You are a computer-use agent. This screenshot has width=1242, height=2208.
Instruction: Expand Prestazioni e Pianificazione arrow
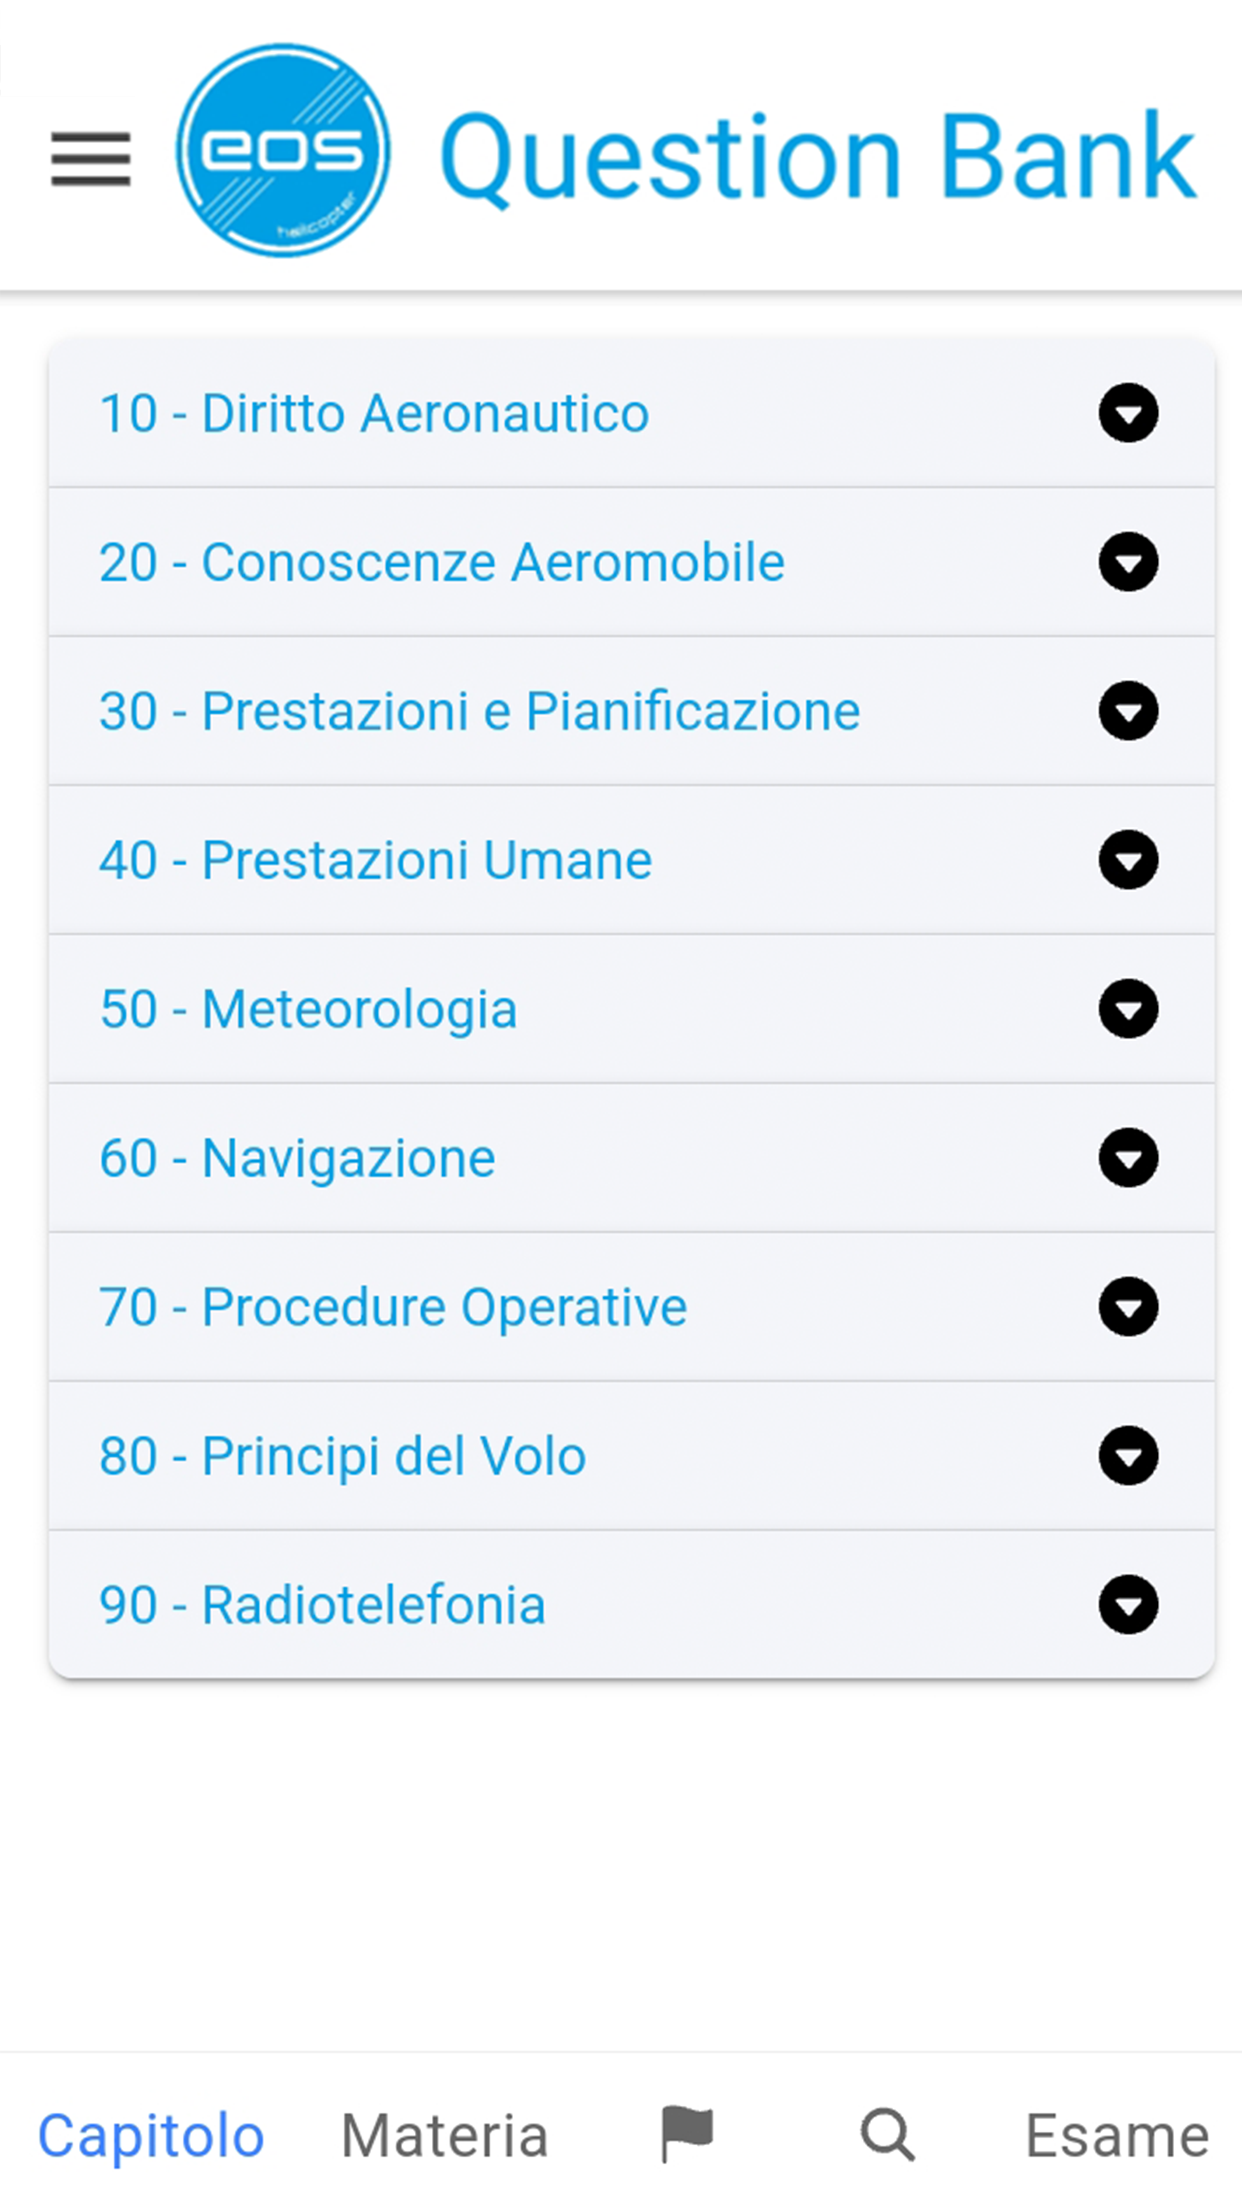coord(1128,711)
